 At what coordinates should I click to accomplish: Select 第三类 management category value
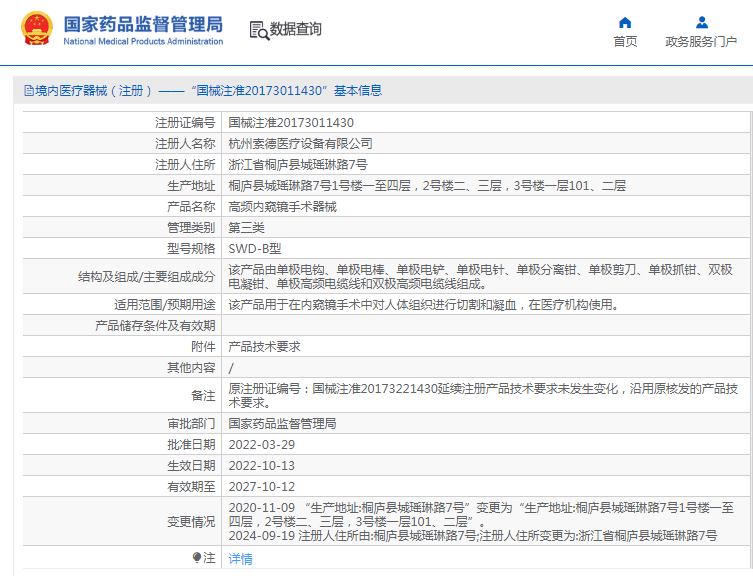(x=246, y=228)
